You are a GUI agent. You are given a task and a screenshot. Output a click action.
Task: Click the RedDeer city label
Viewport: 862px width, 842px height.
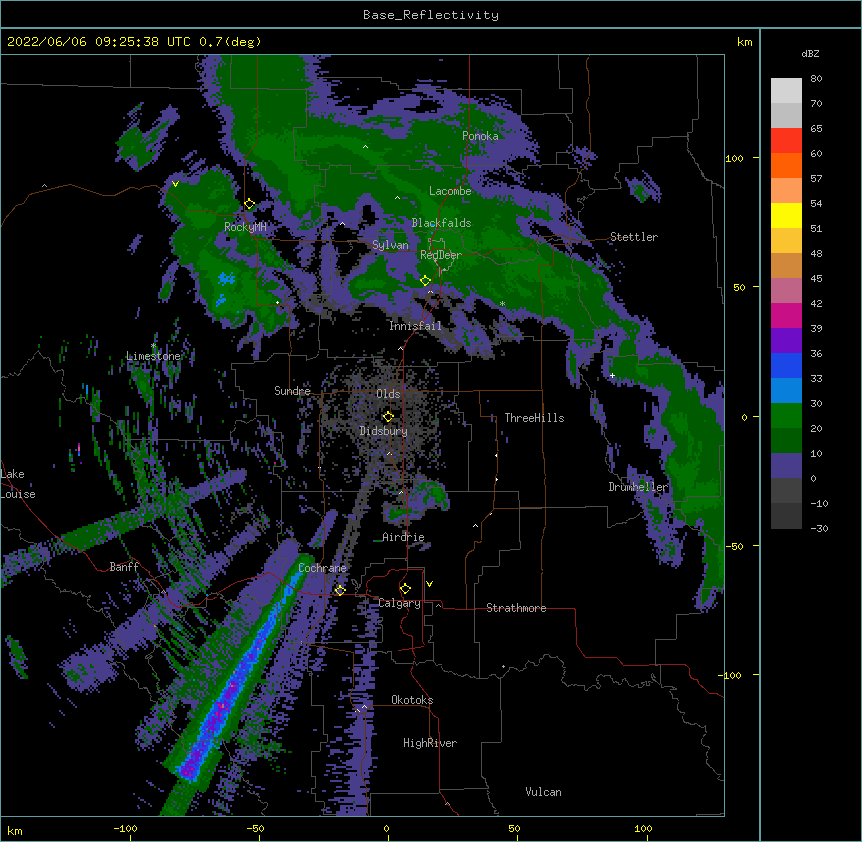[441, 255]
